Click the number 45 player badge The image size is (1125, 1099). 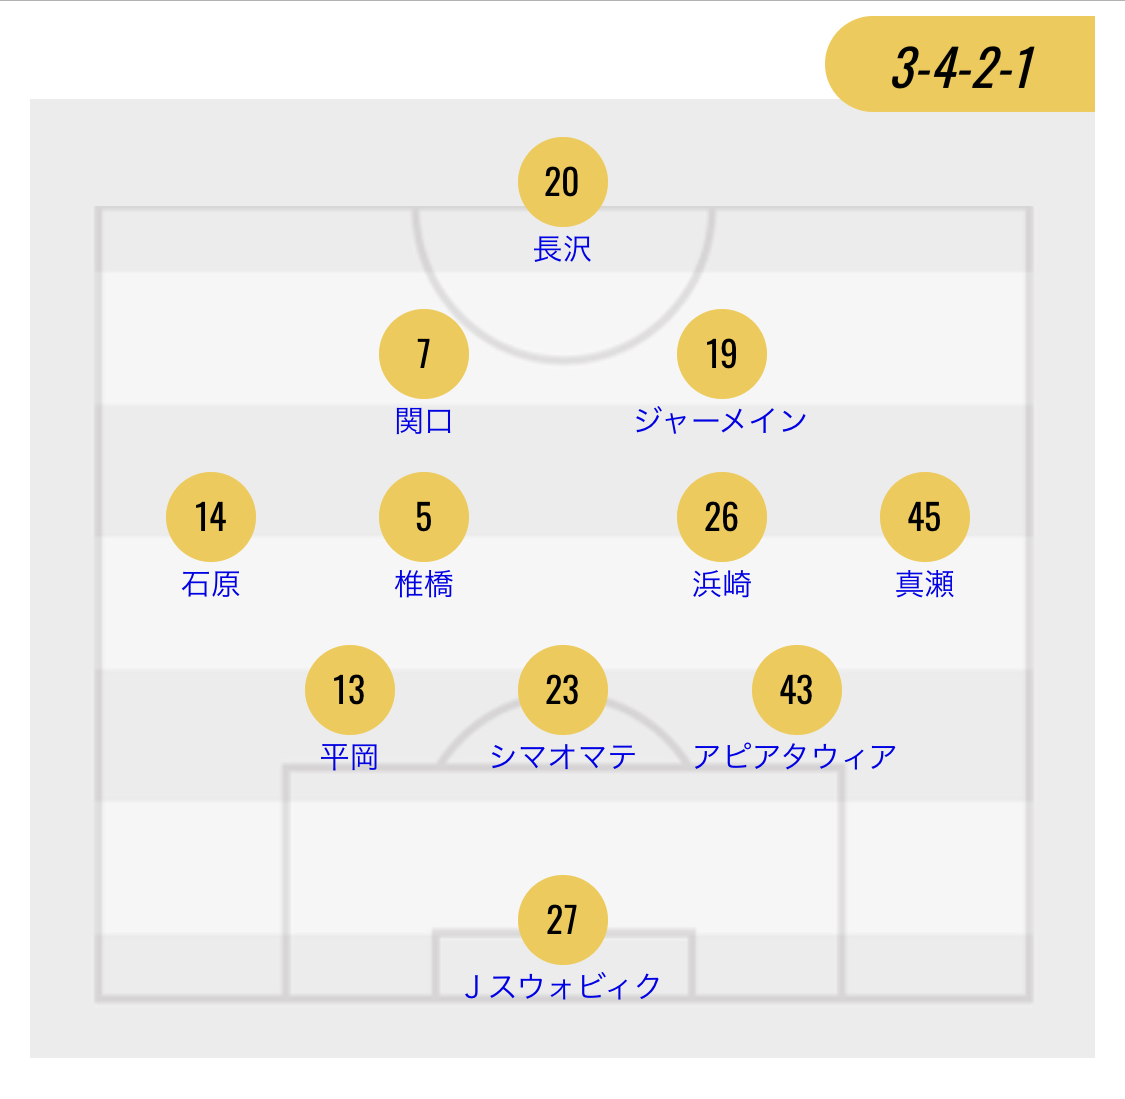(x=924, y=517)
